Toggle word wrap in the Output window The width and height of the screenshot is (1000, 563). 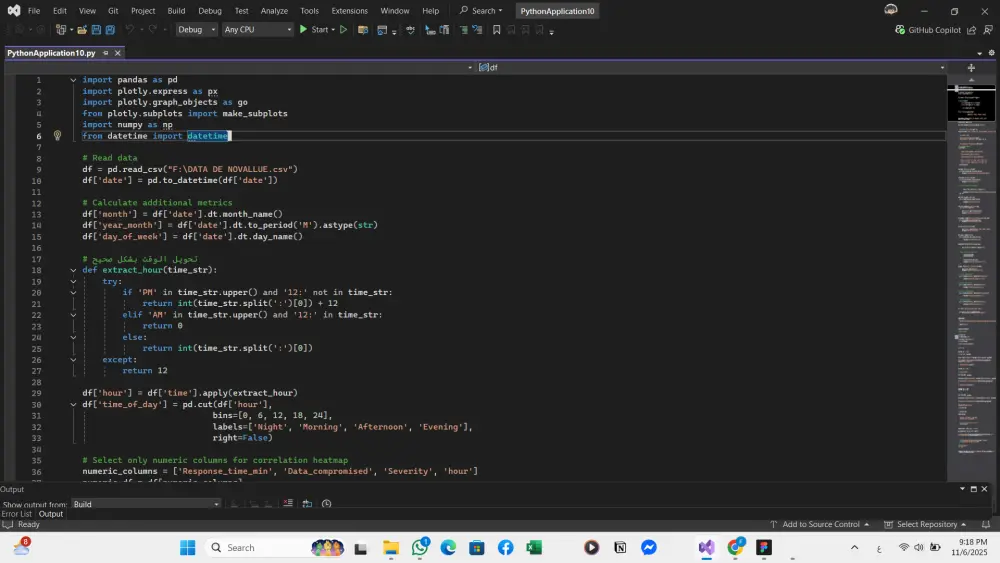[307, 504]
